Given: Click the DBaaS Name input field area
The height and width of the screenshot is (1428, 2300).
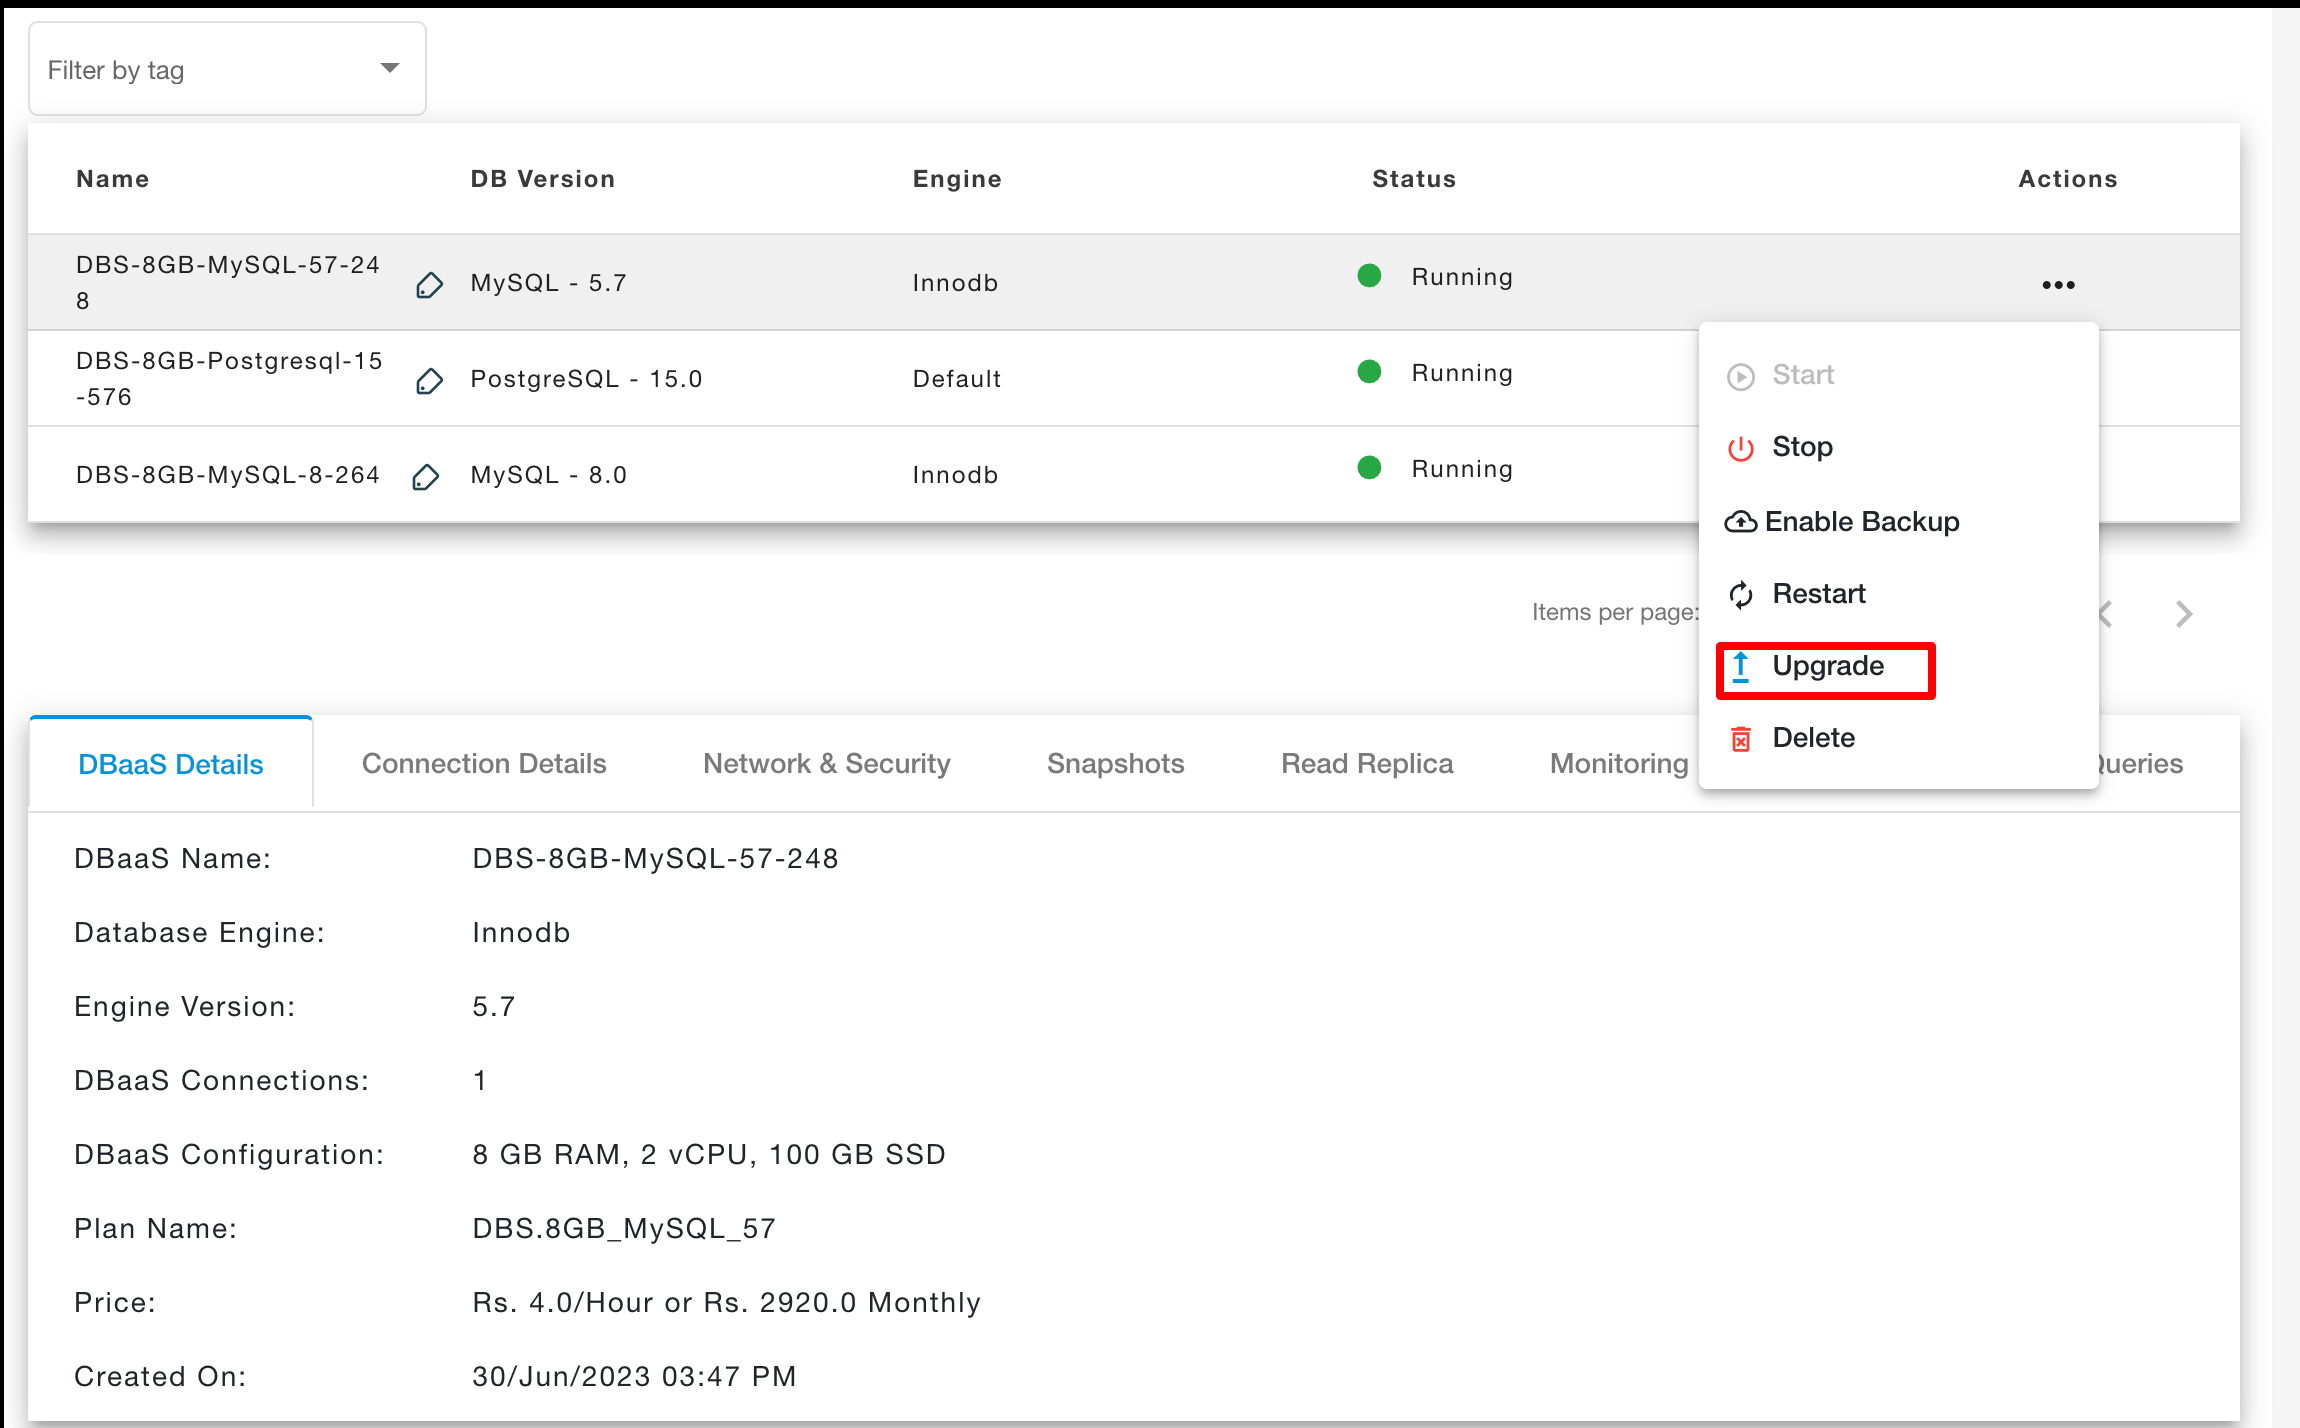Looking at the screenshot, I should (x=652, y=857).
